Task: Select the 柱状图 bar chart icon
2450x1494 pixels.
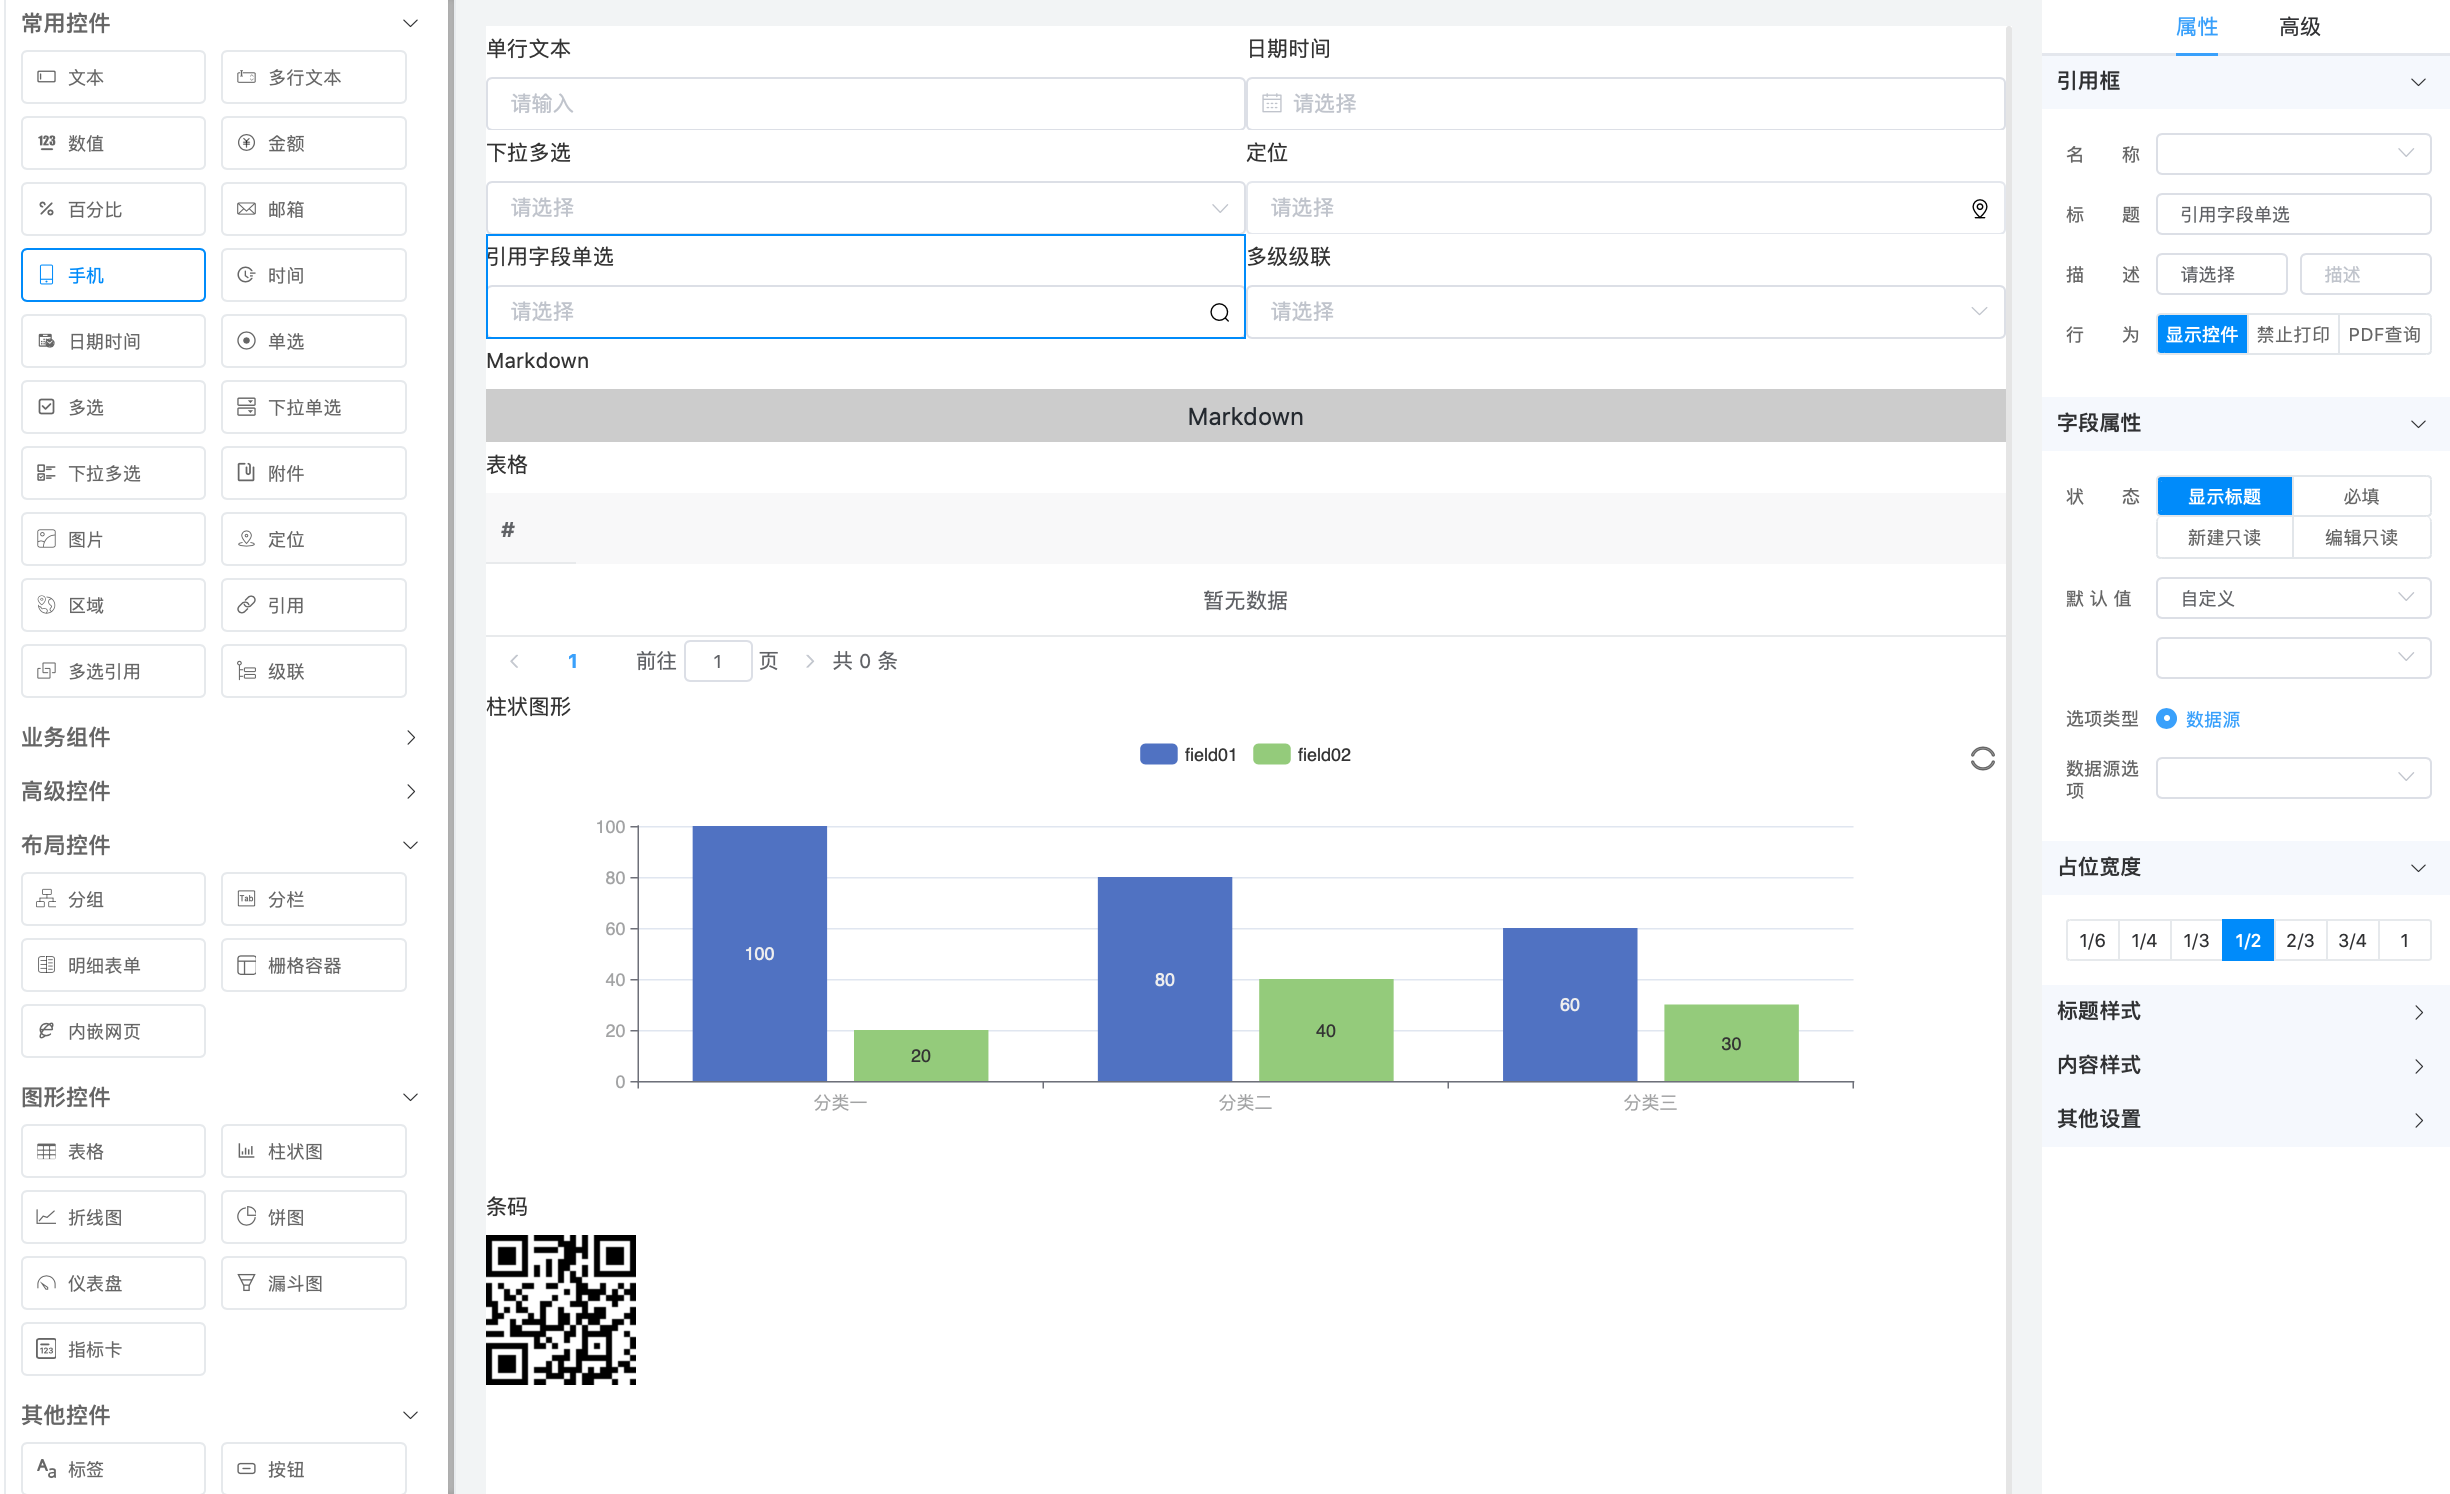Action: (246, 1151)
